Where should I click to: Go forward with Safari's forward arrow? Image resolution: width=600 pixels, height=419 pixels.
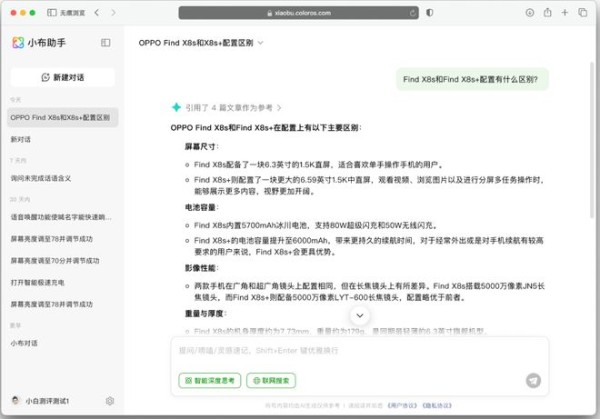[x=113, y=13]
